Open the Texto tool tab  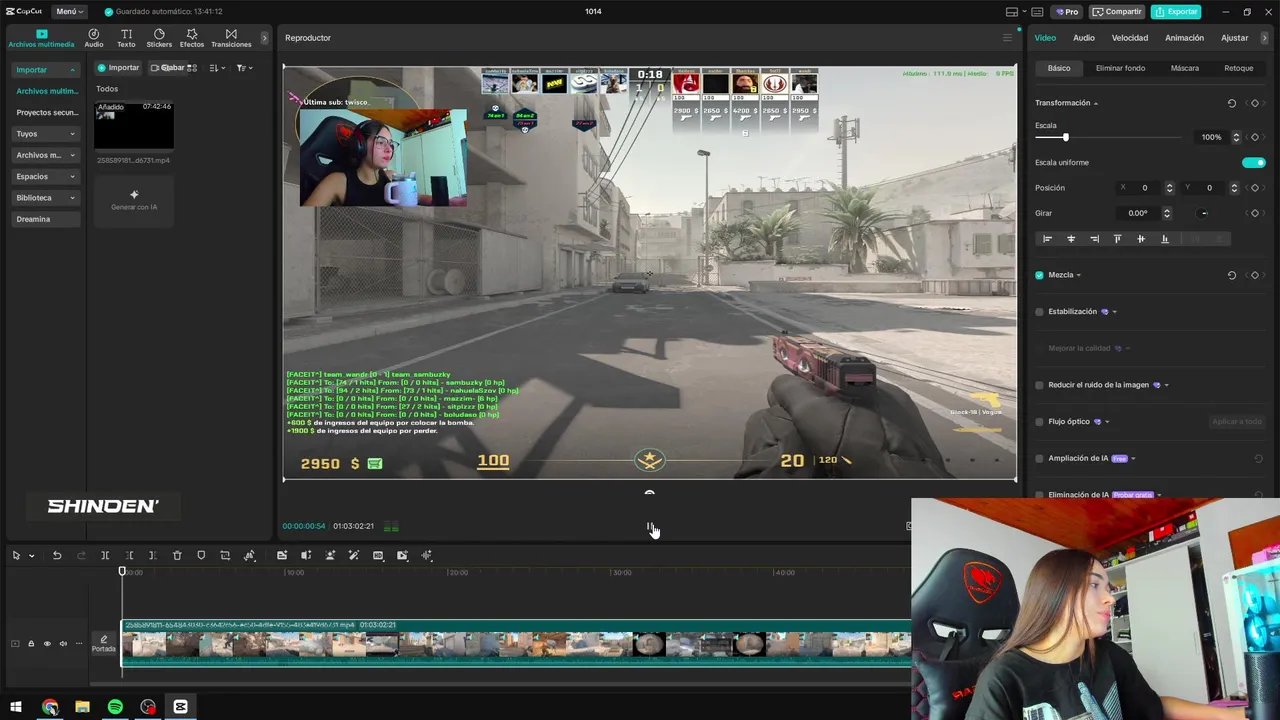pyautogui.click(x=126, y=38)
